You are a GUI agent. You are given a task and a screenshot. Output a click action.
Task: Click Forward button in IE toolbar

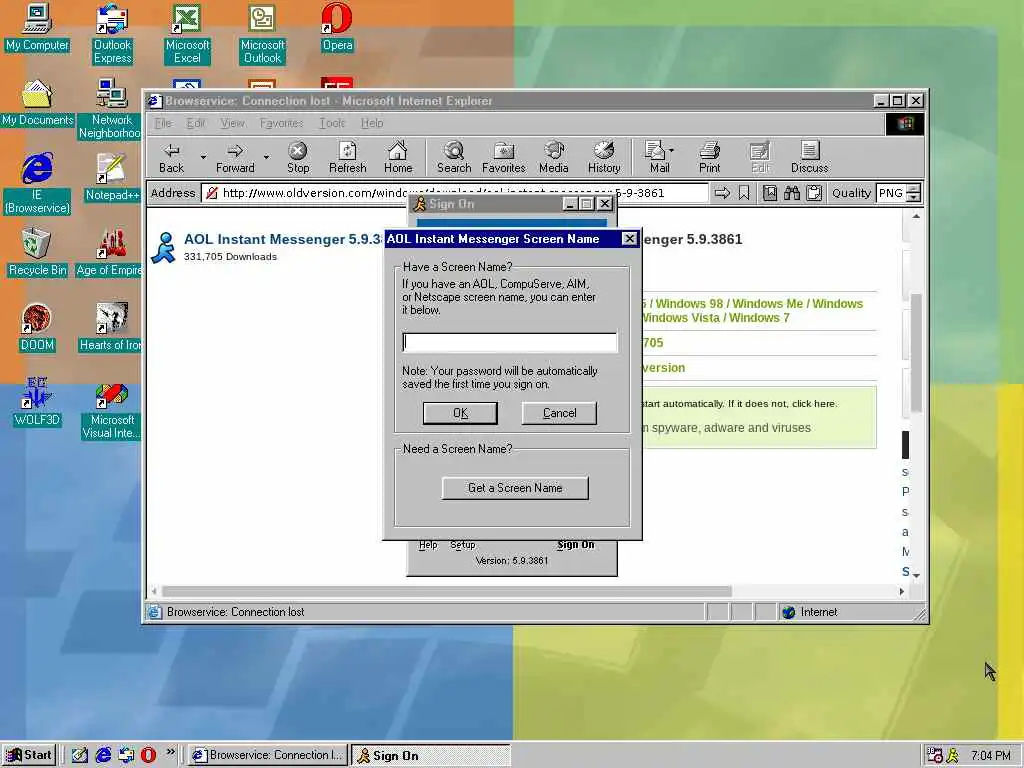point(235,158)
